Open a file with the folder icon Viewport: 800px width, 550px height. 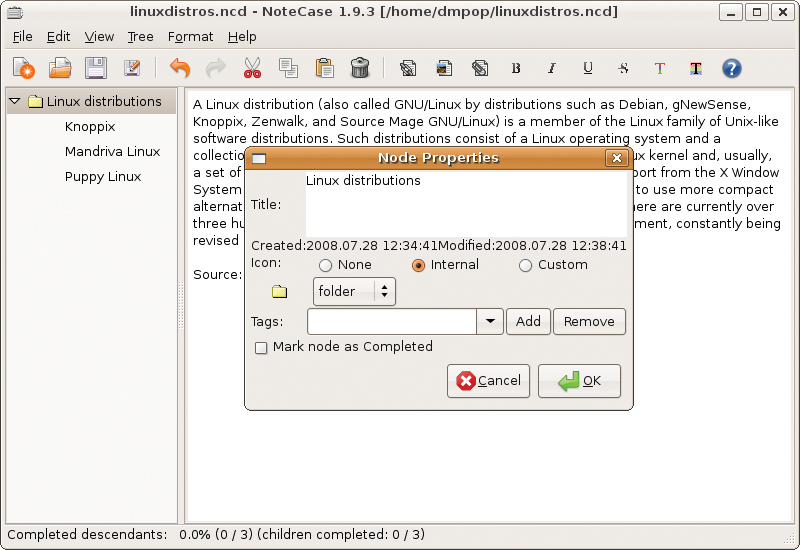60,68
